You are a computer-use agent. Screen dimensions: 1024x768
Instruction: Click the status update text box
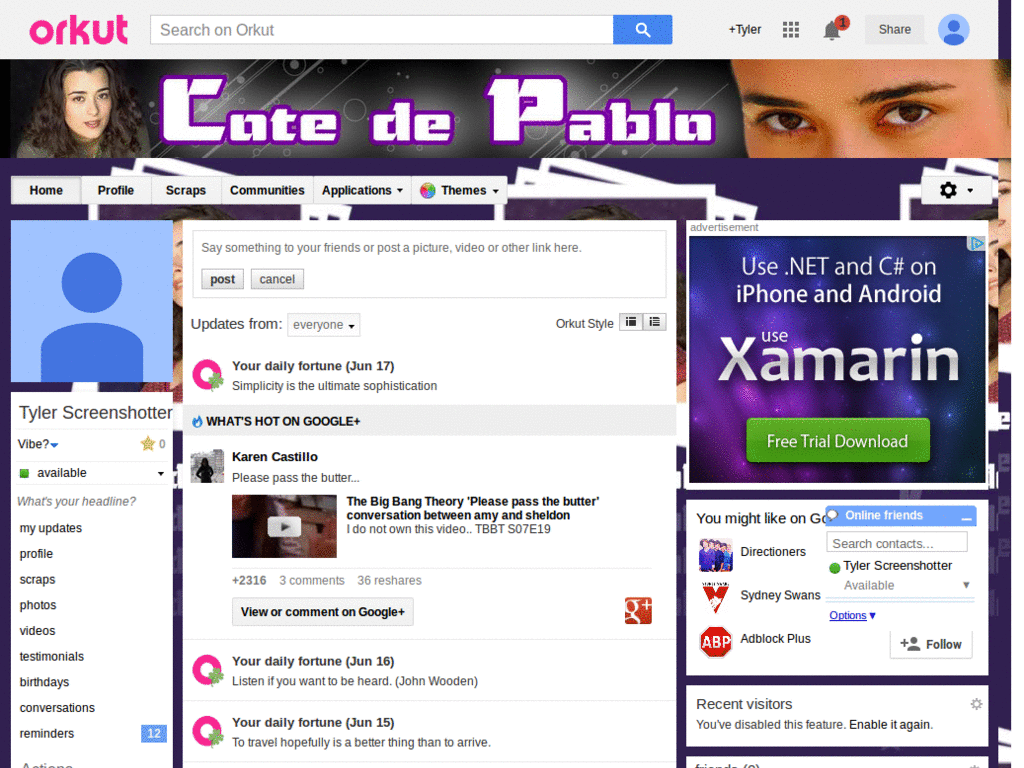coord(429,248)
